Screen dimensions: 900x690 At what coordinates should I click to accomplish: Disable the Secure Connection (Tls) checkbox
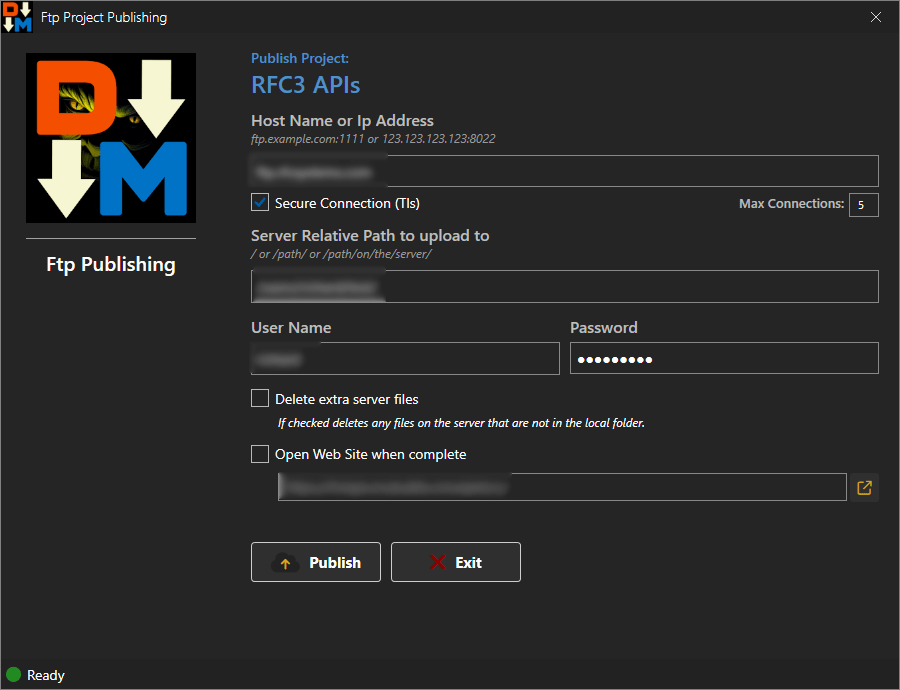point(260,203)
